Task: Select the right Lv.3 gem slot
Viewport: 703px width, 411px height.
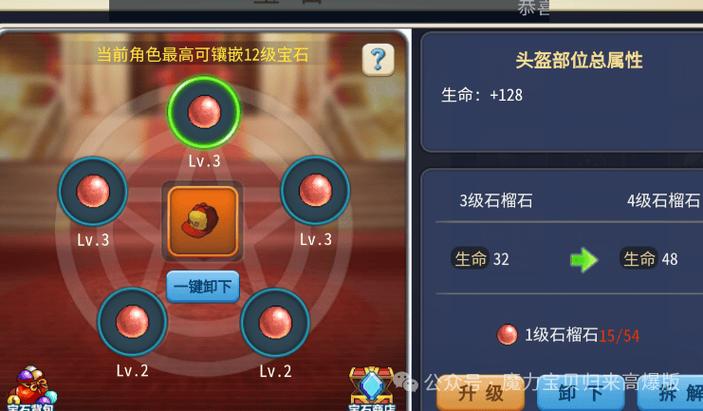Action: coord(315,190)
